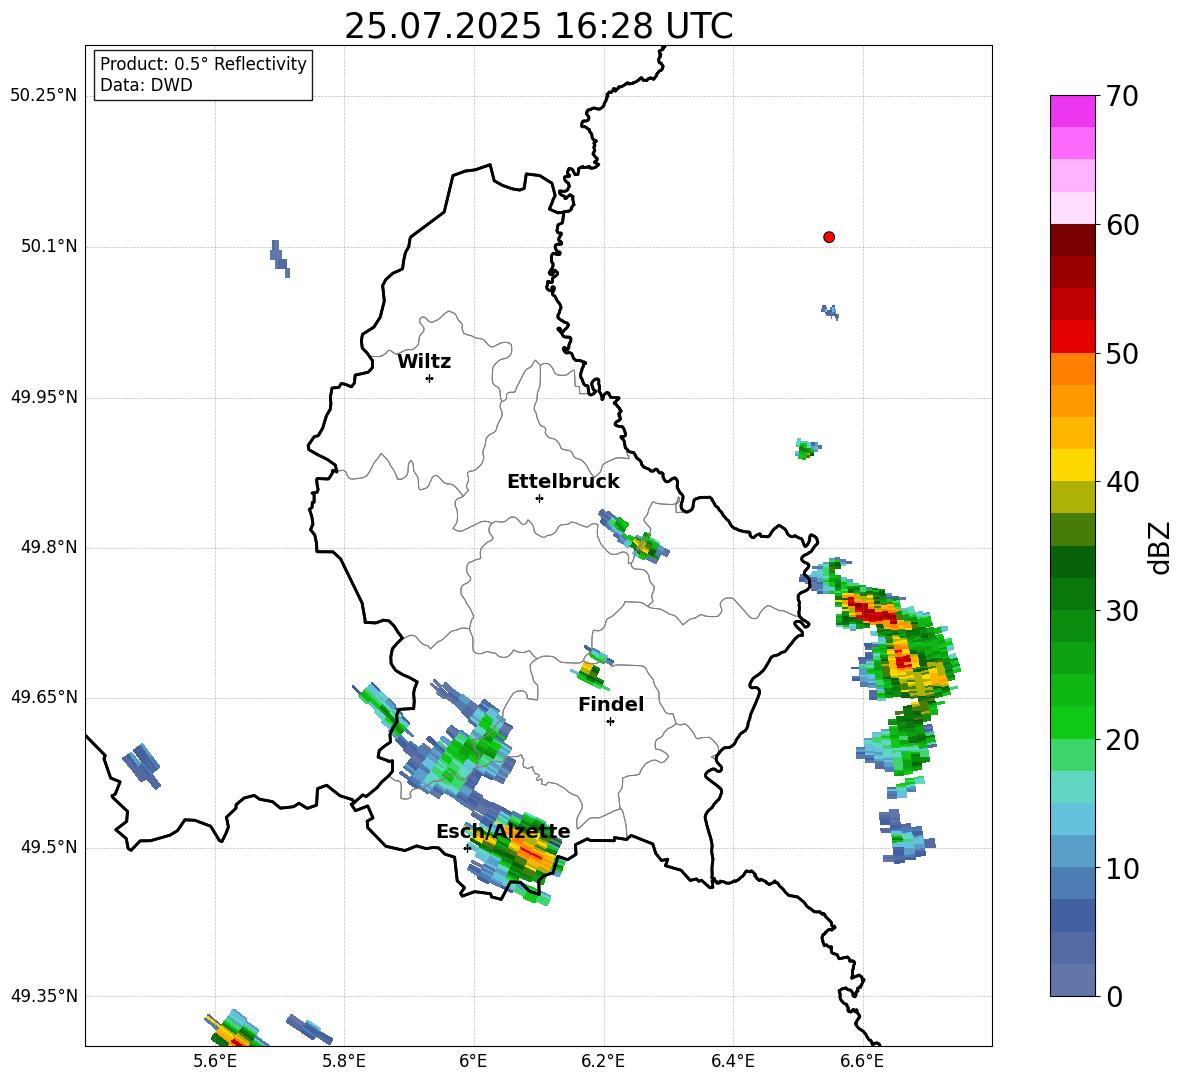The image size is (1184, 1081).
Task: Click the 60 dBZ colorbar label
Action: click(x=1121, y=225)
